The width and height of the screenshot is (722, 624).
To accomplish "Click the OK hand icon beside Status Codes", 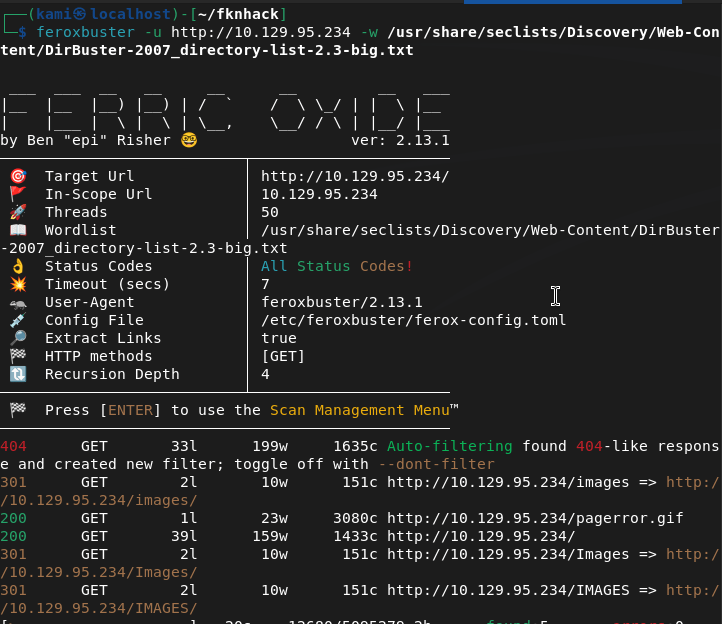I will click(x=17, y=266).
